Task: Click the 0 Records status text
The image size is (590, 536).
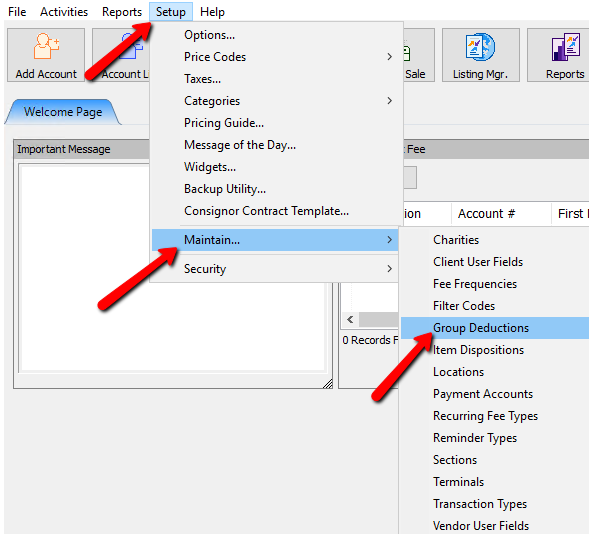Action: 370,340
